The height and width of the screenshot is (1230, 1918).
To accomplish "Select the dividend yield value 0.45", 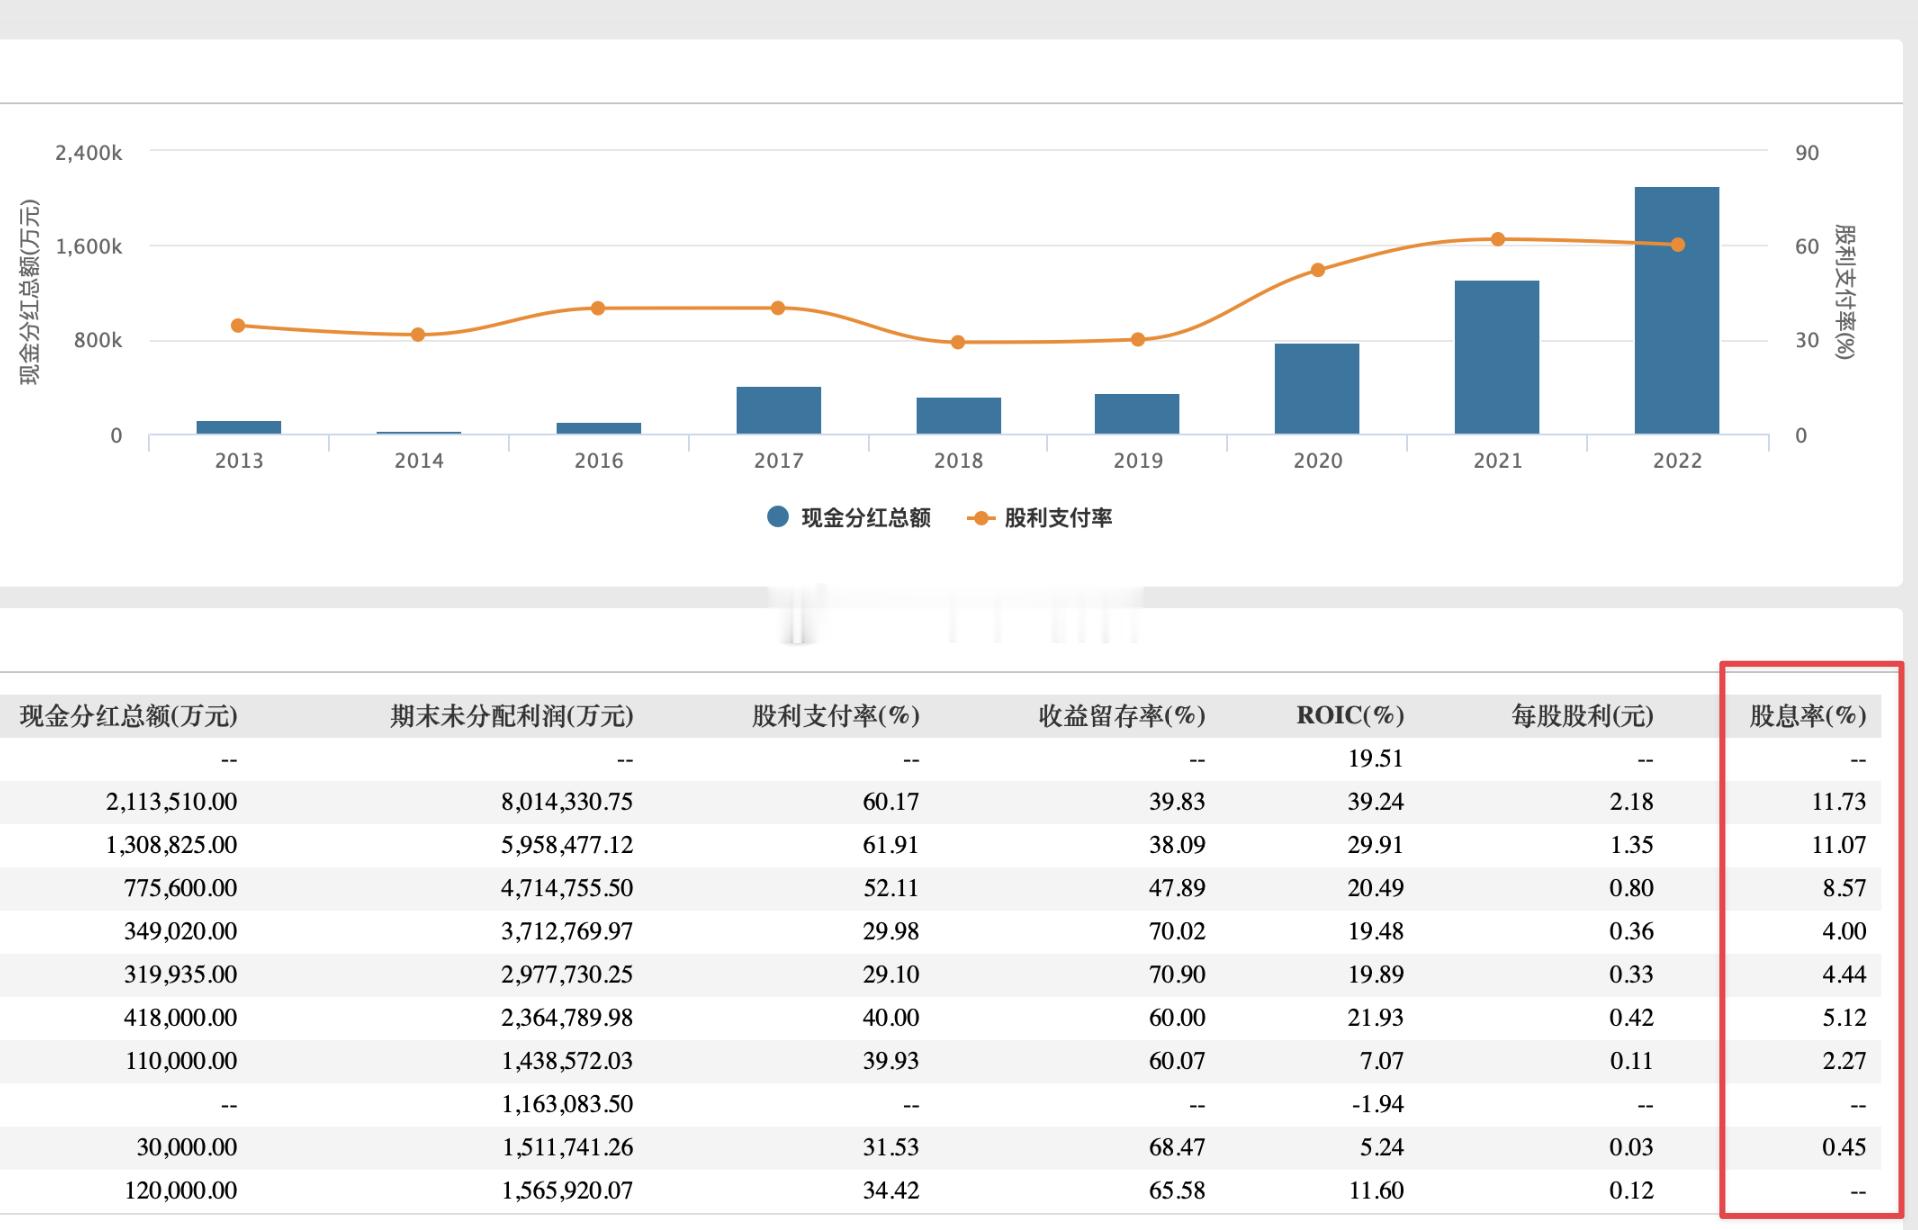I will tap(1845, 1147).
